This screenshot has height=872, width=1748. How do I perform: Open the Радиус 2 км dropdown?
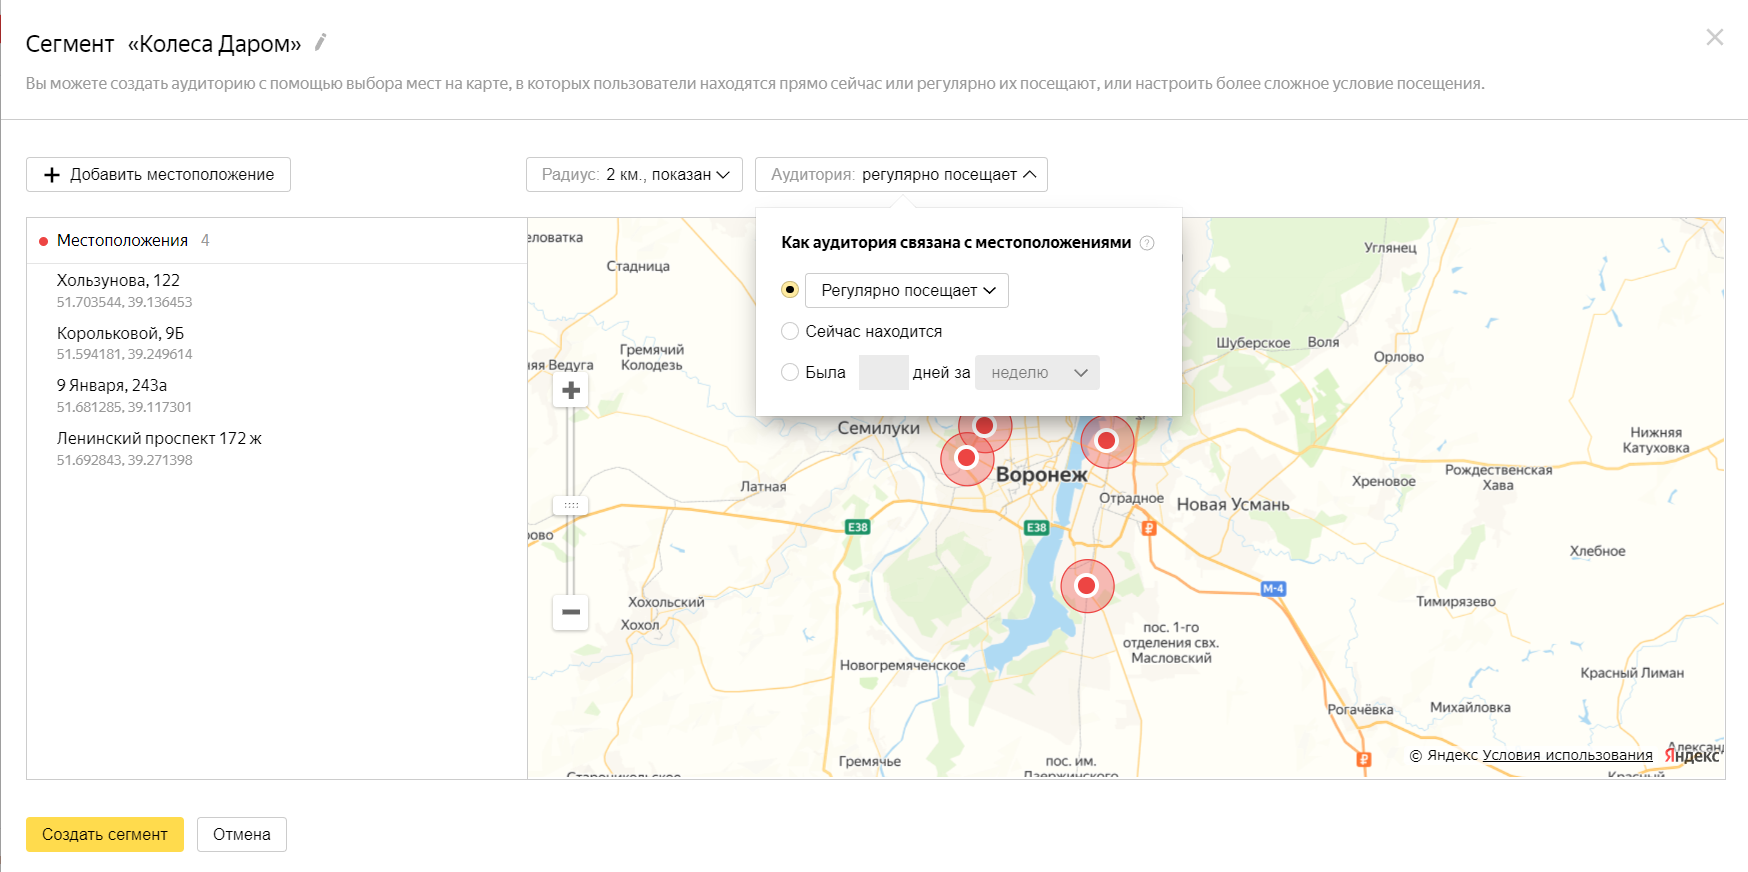pos(634,174)
